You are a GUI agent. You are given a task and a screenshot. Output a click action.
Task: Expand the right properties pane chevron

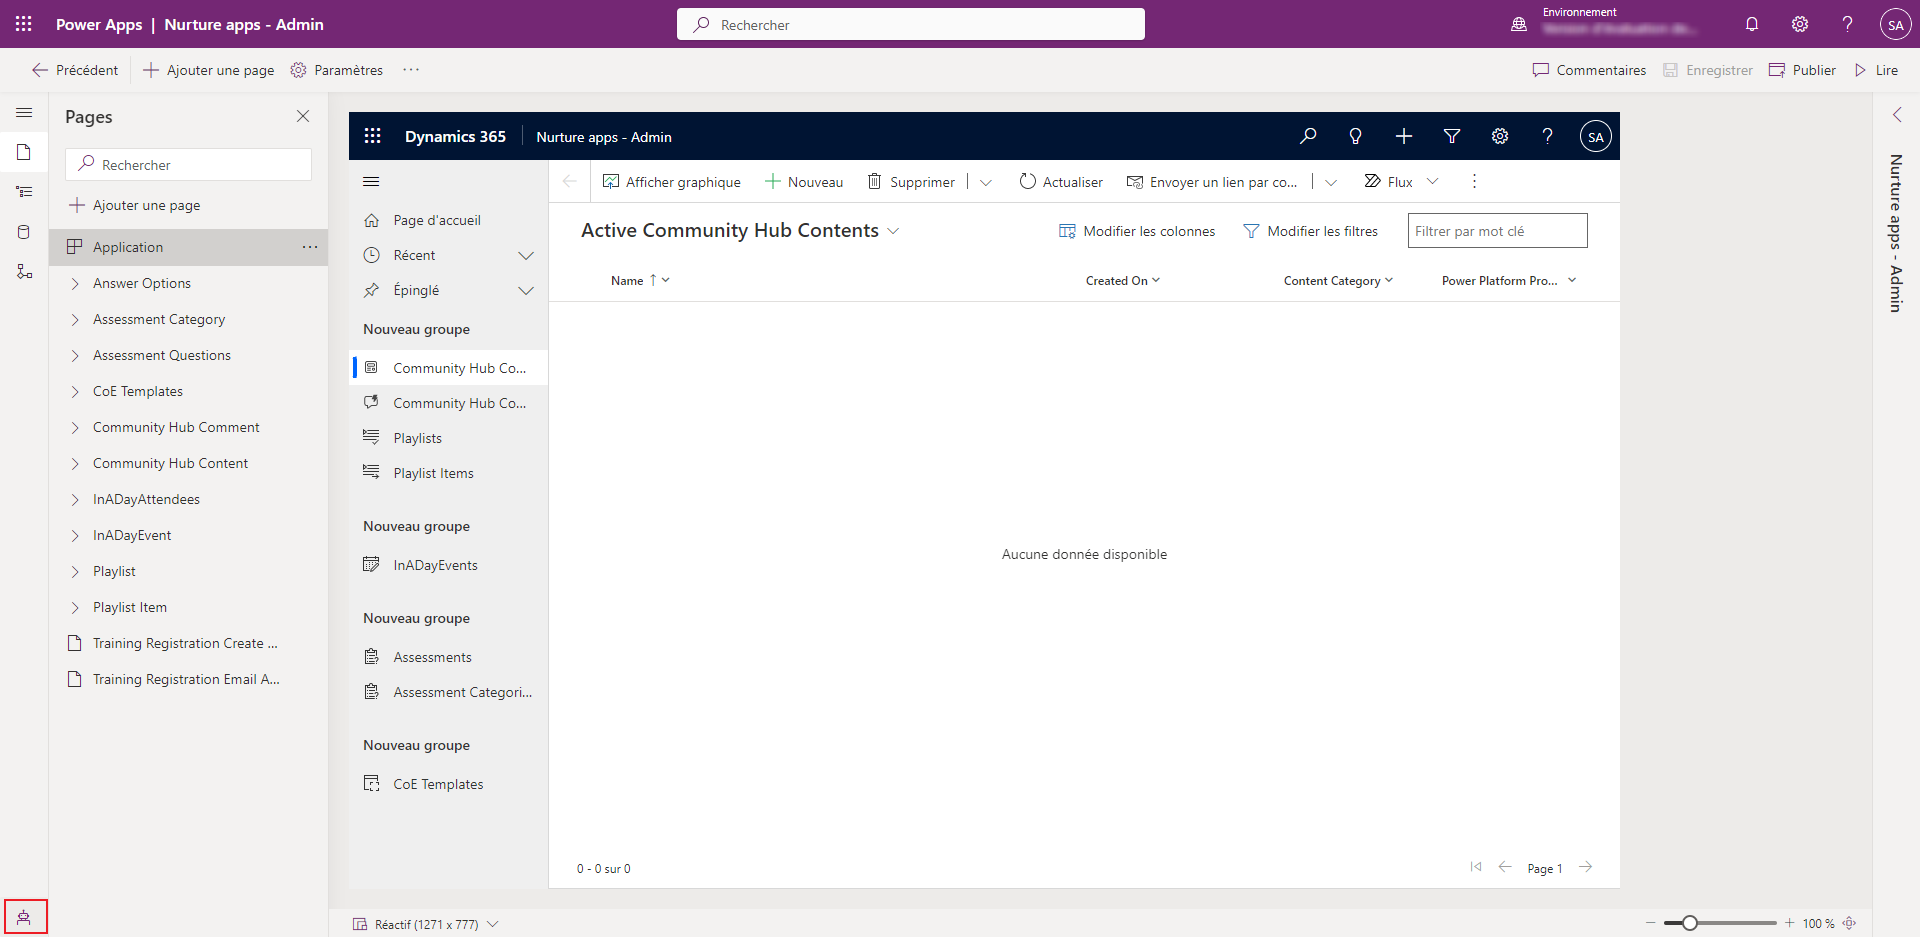coord(1897,114)
